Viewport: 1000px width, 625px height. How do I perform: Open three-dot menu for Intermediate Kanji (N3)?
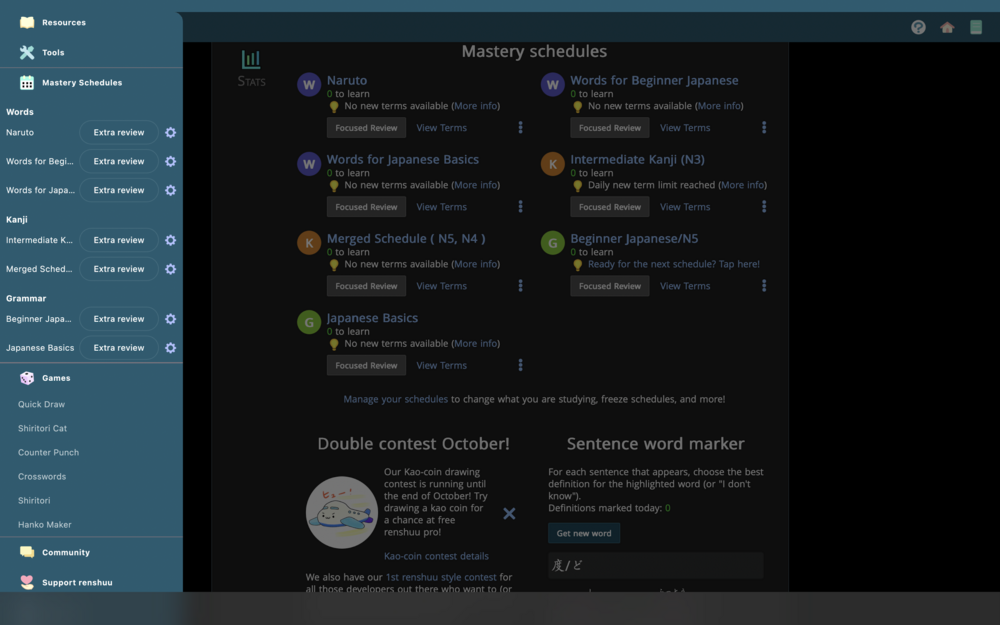click(x=764, y=207)
